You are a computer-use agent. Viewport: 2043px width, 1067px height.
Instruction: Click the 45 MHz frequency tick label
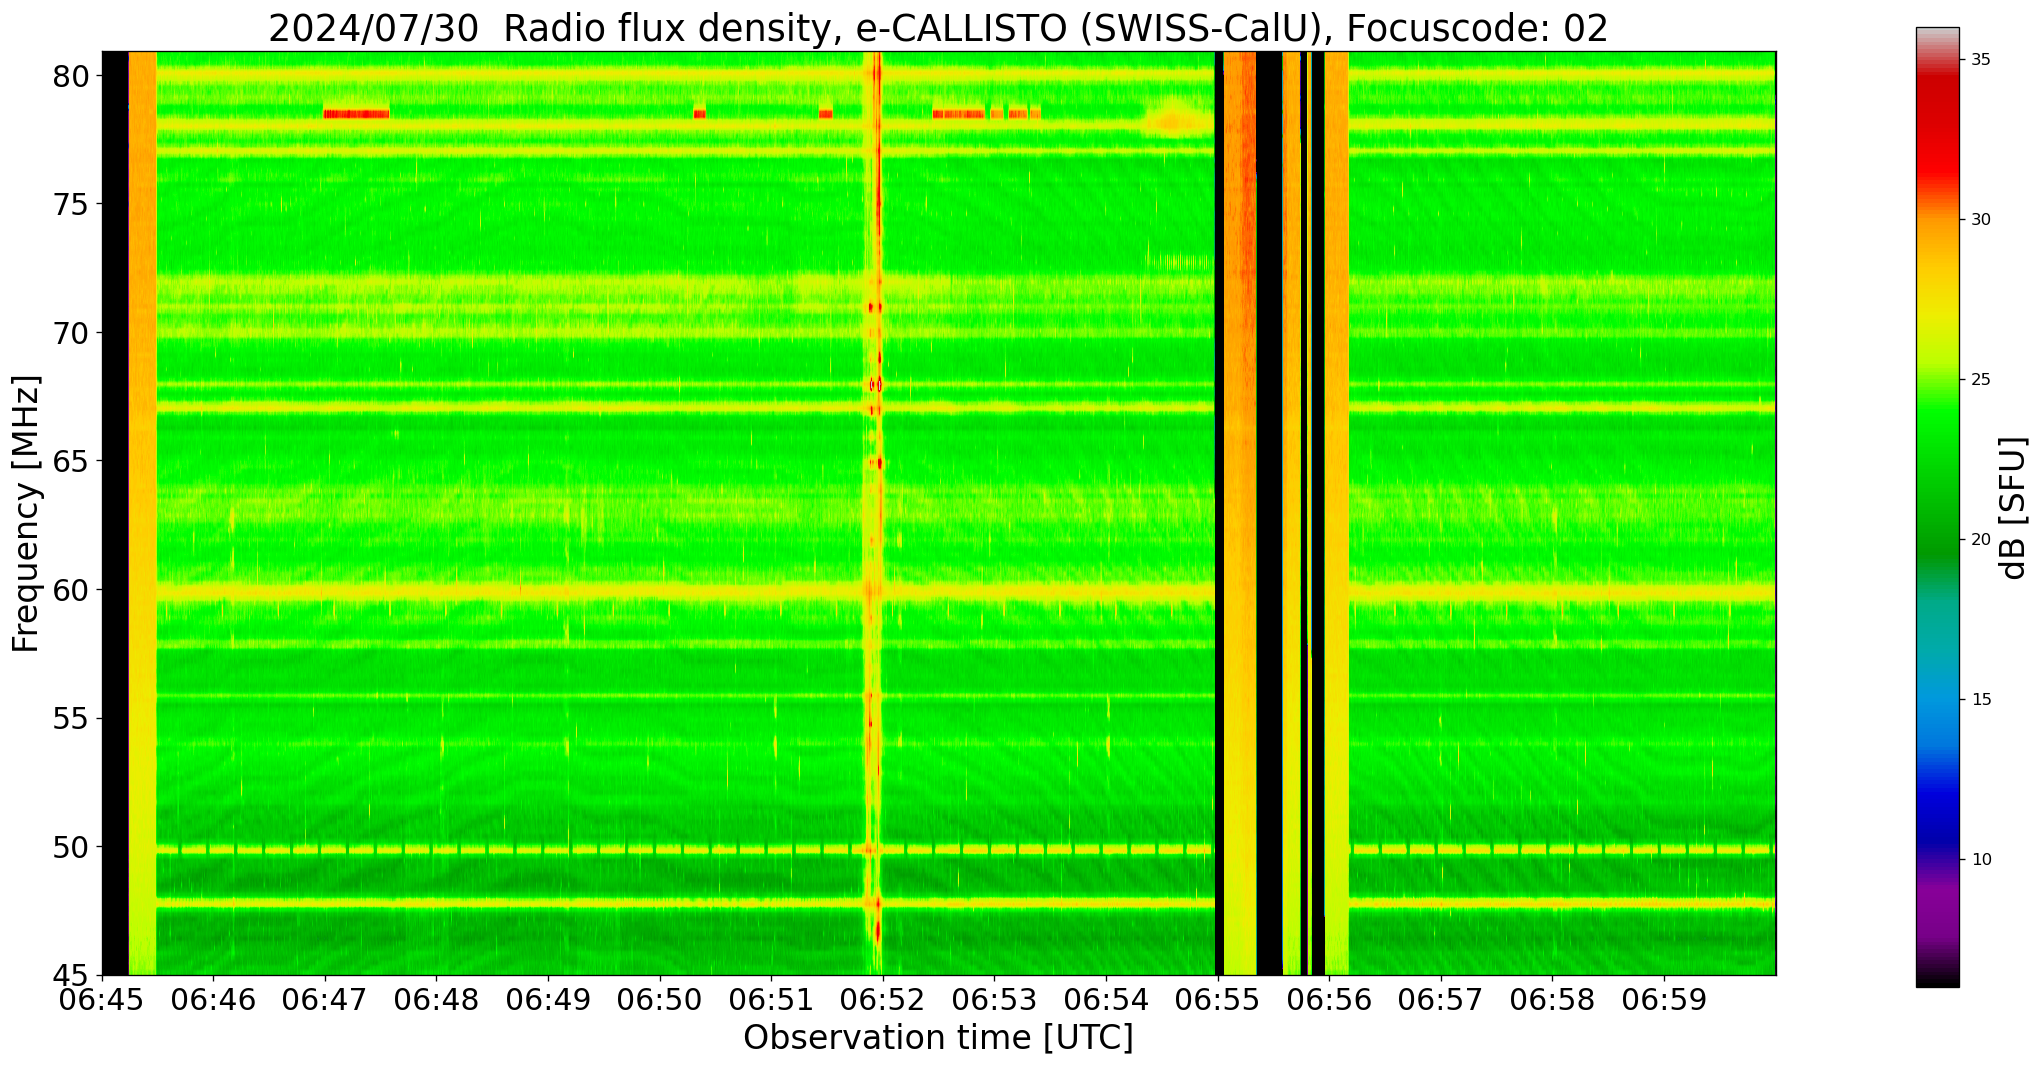[71, 975]
